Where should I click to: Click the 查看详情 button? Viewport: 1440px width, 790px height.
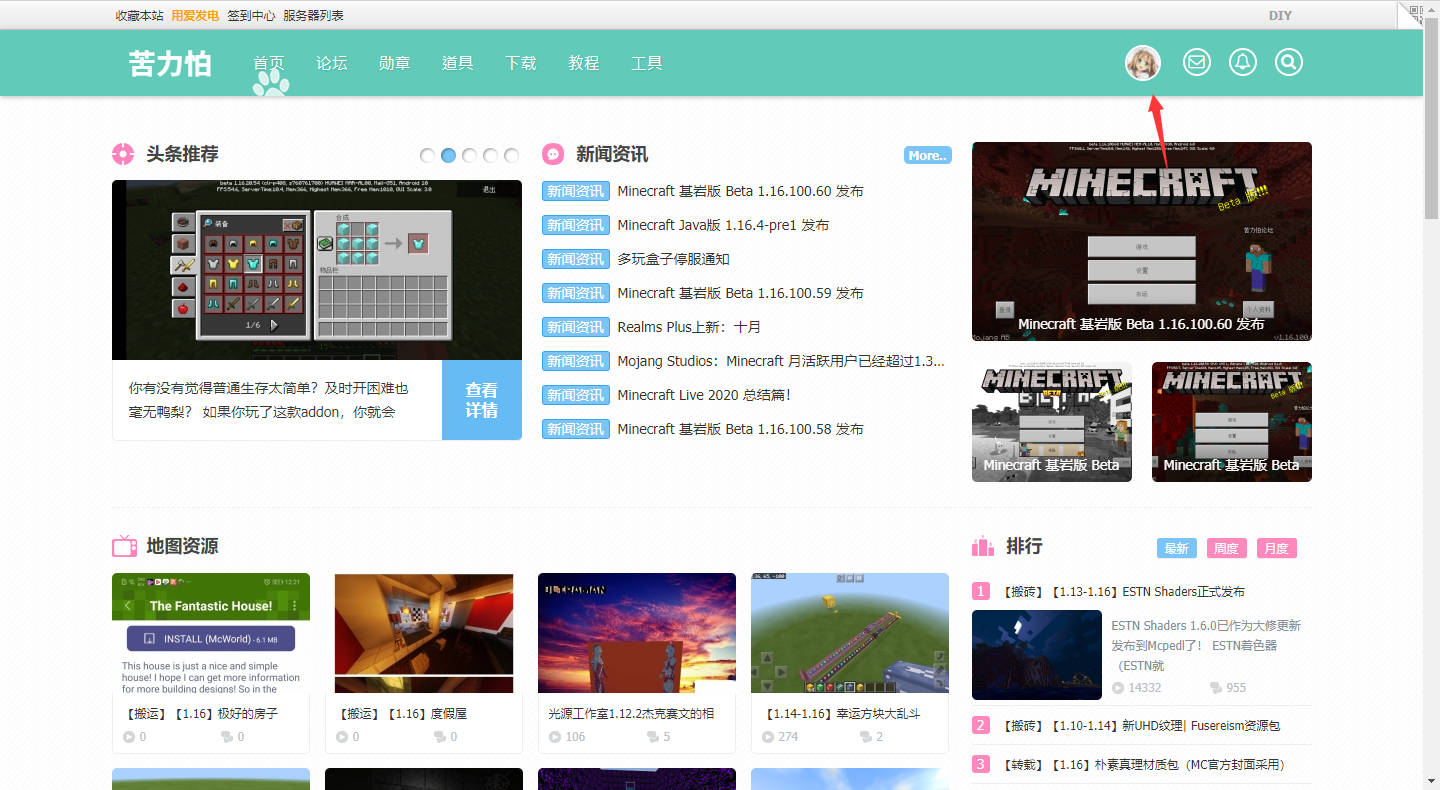[x=482, y=400]
